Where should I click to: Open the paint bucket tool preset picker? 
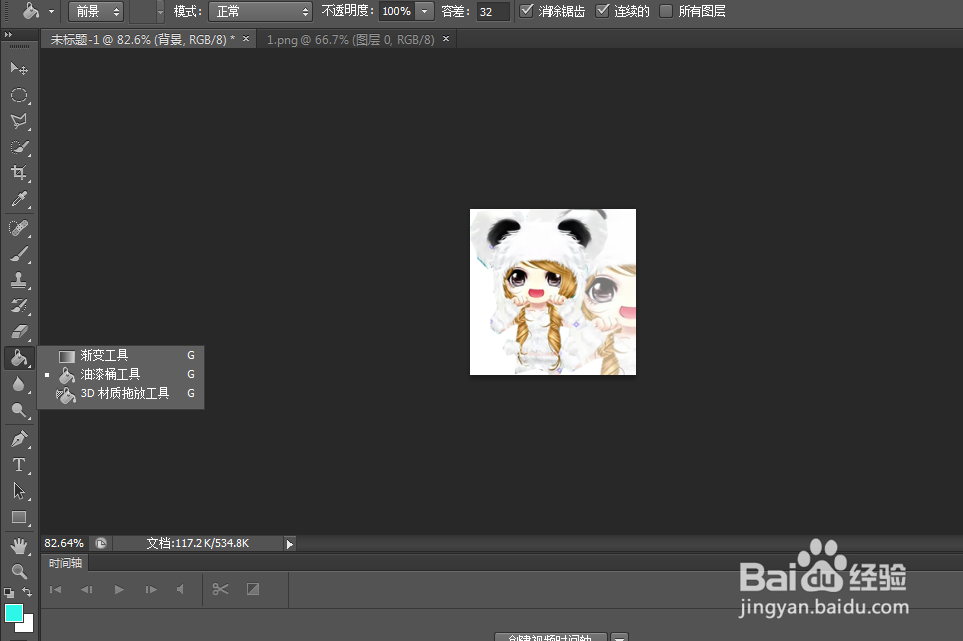pos(52,12)
